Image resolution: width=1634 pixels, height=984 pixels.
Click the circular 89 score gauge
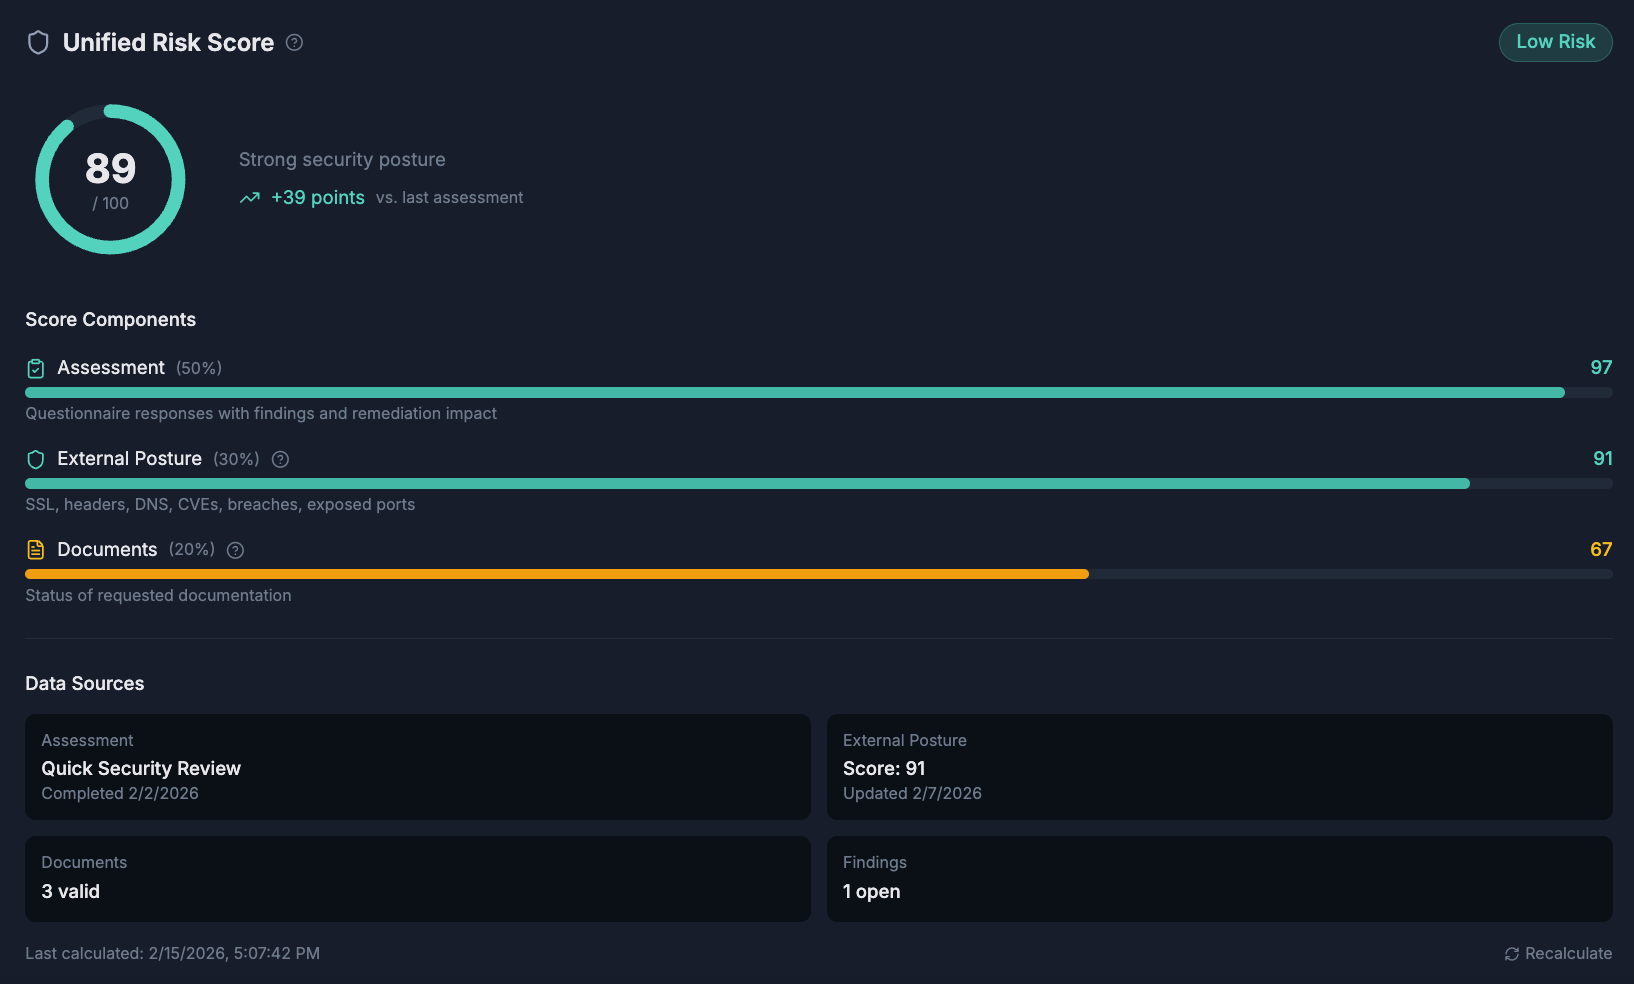110,180
